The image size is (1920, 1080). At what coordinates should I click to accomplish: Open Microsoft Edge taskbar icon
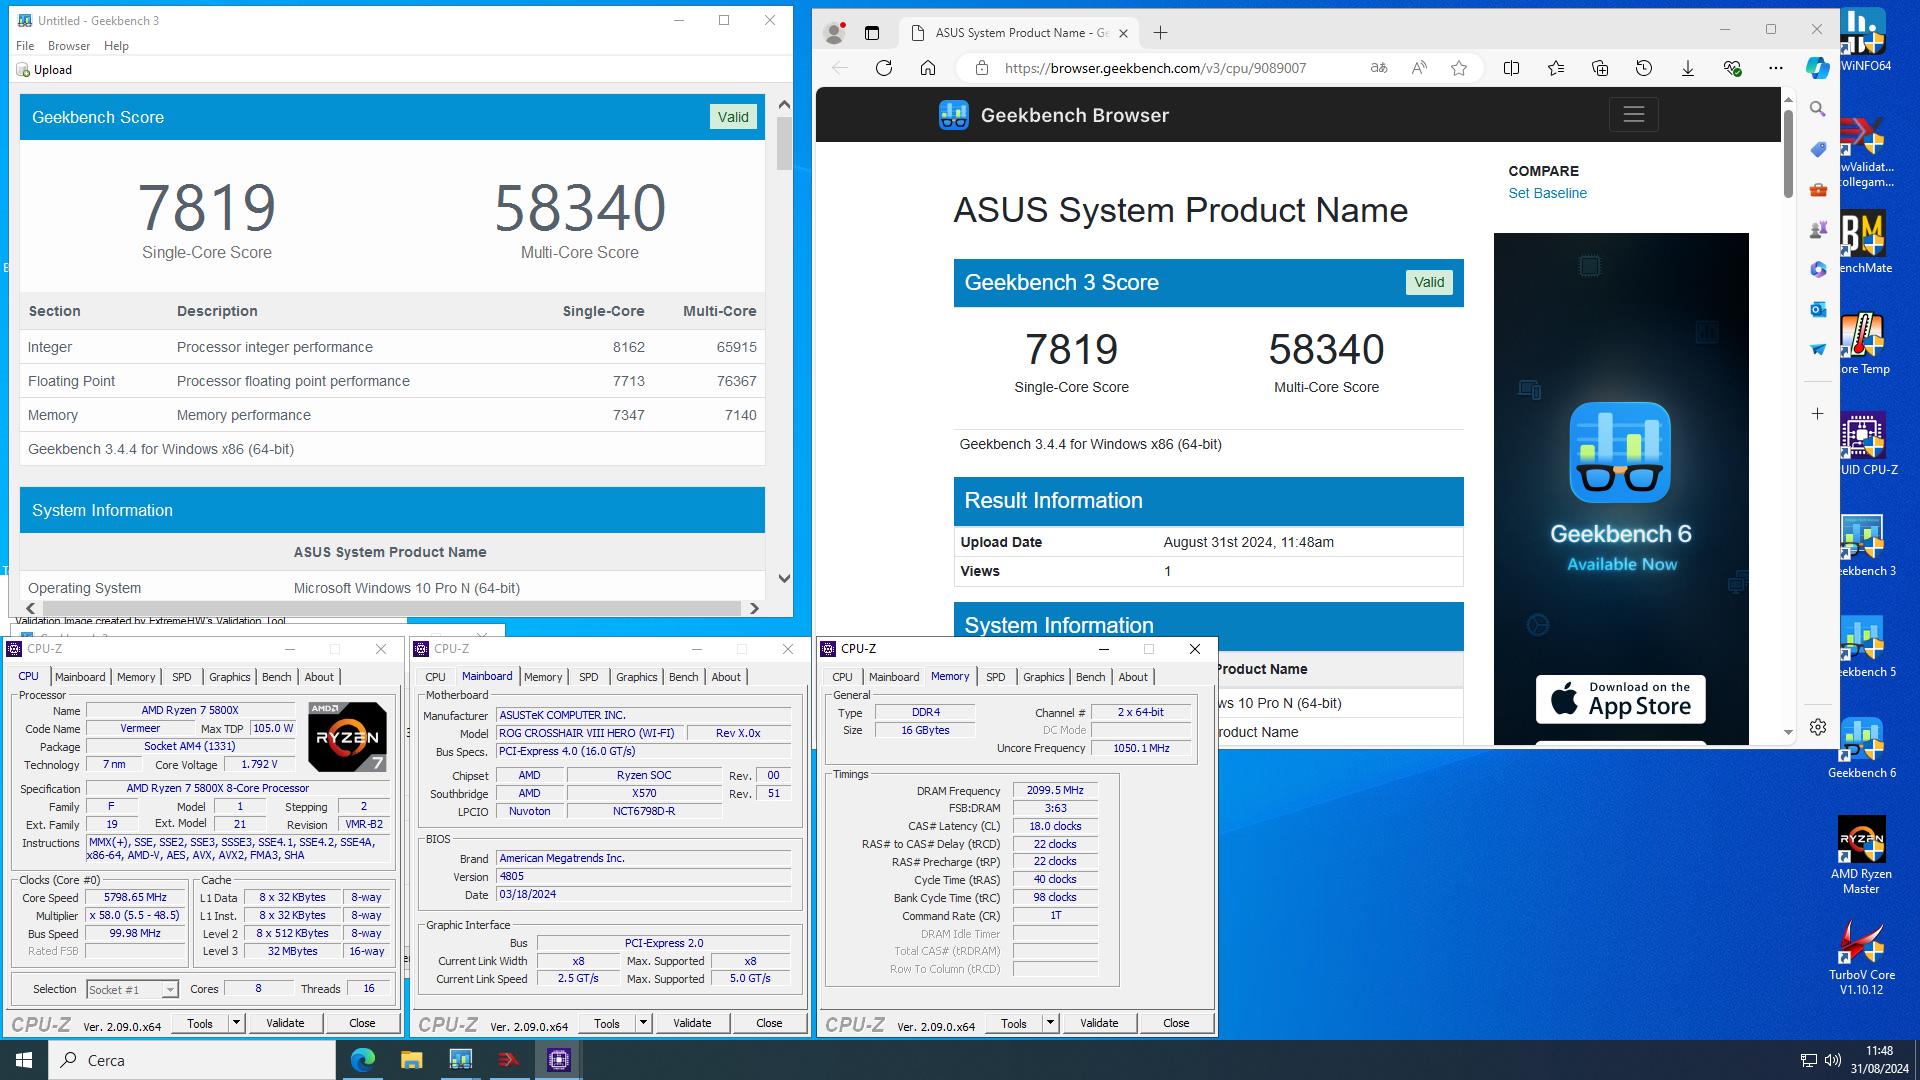point(362,1060)
